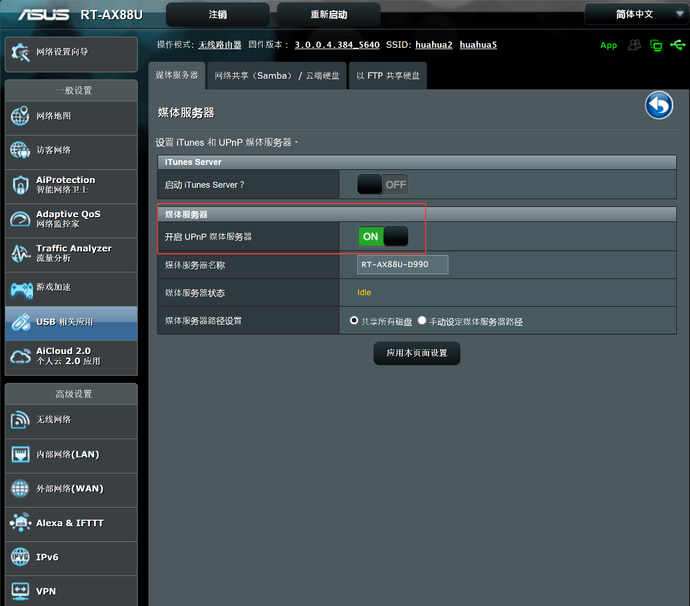The width and height of the screenshot is (690, 606).
Task: Open 访客网络 guest network page
Action: coord(70,150)
